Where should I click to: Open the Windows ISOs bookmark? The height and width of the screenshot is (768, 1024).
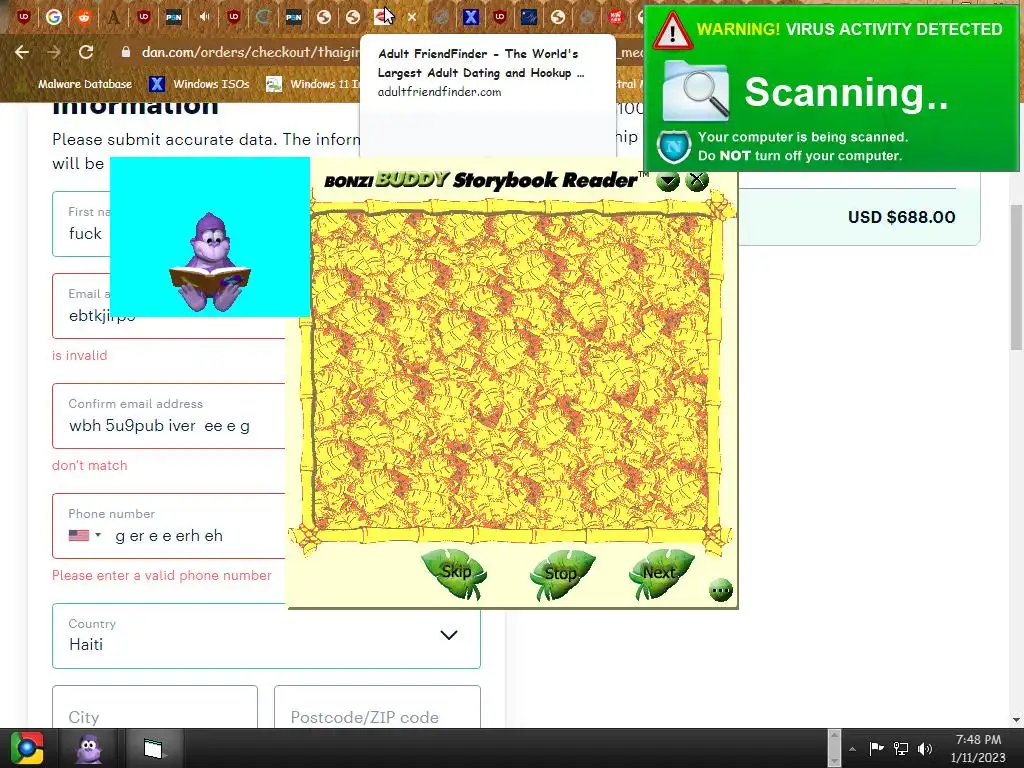pyautogui.click(x=200, y=84)
